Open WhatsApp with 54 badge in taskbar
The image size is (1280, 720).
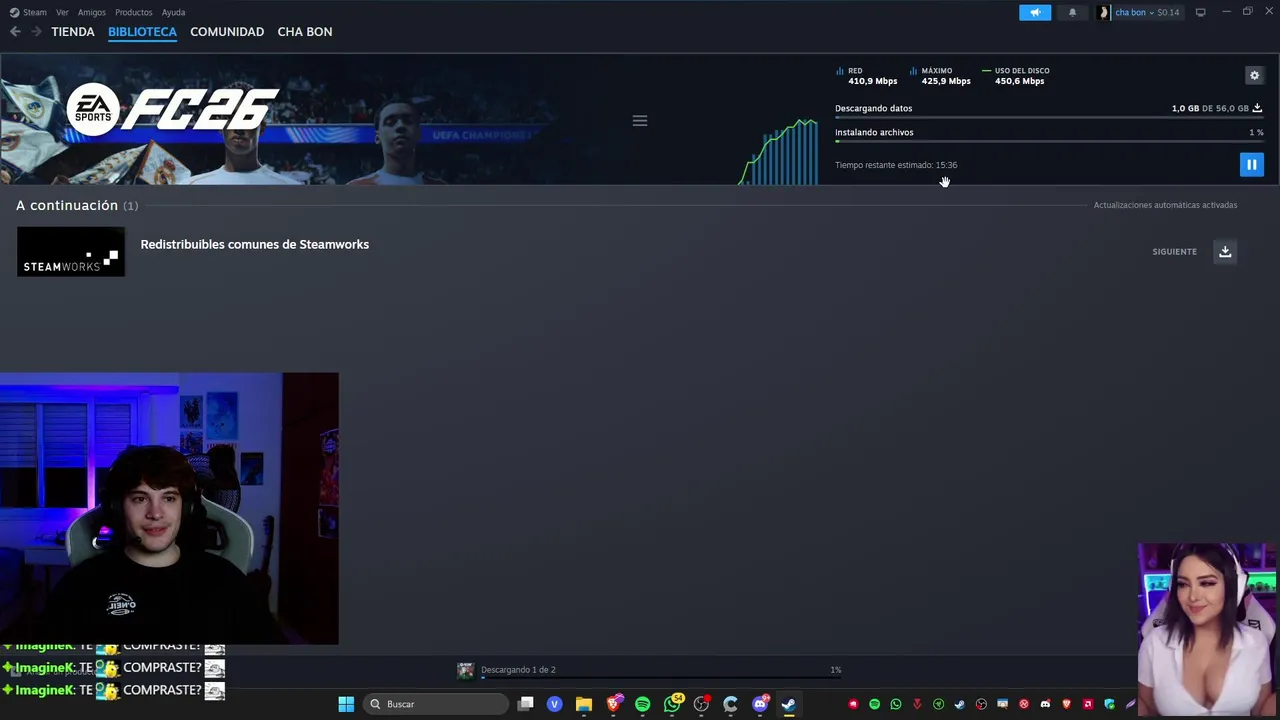pyautogui.click(x=672, y=704)
